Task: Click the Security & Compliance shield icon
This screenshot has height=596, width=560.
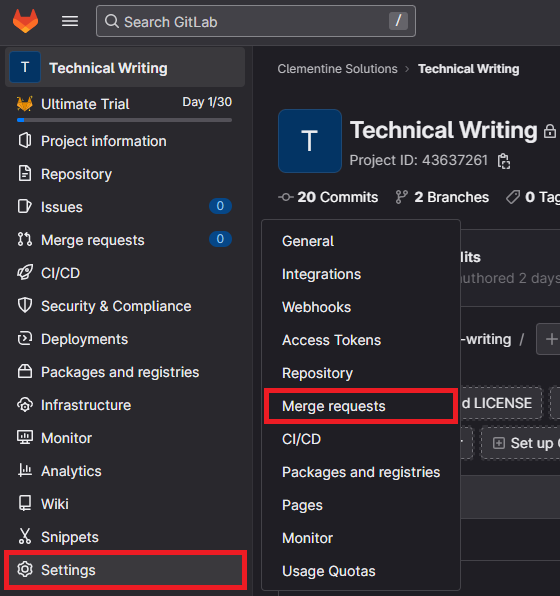Action: point(25,305)
